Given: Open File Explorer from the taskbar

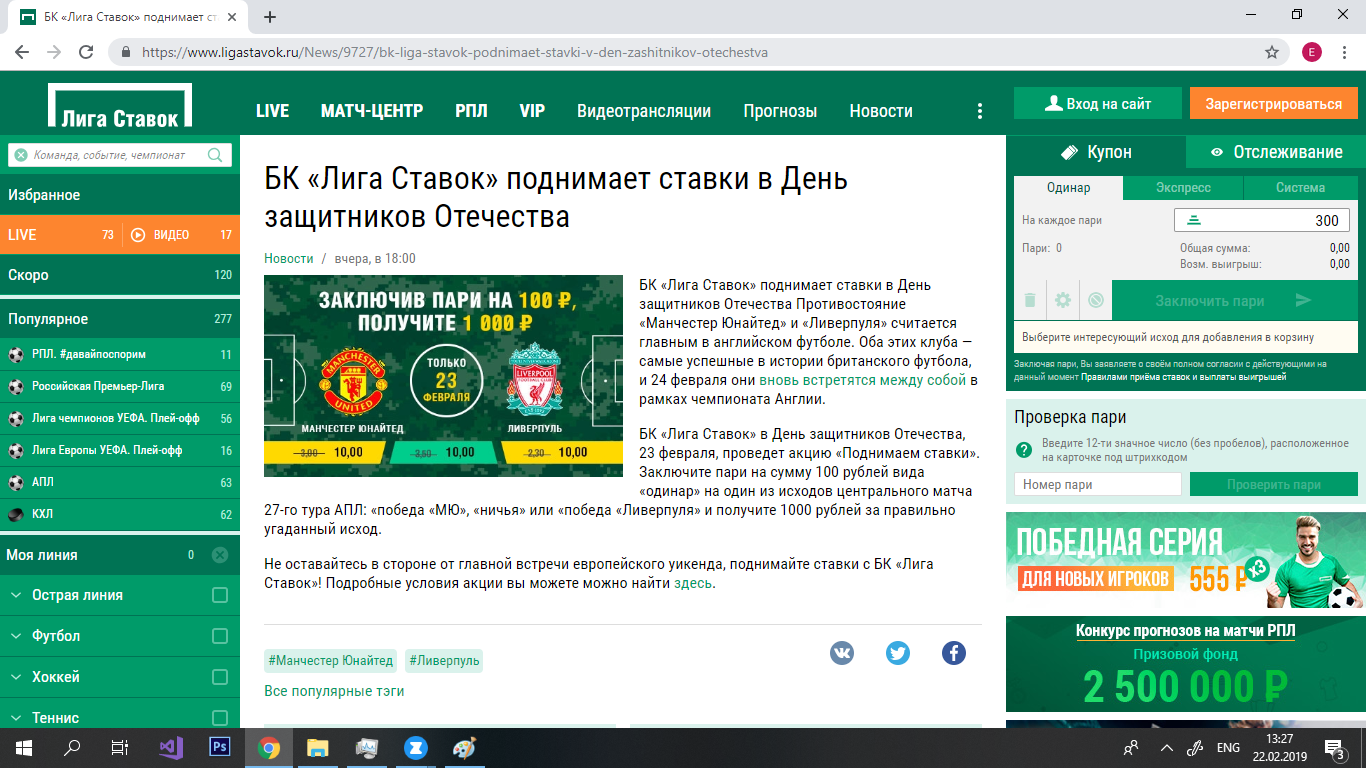Looking at the screenshot, I should point(318,747).
